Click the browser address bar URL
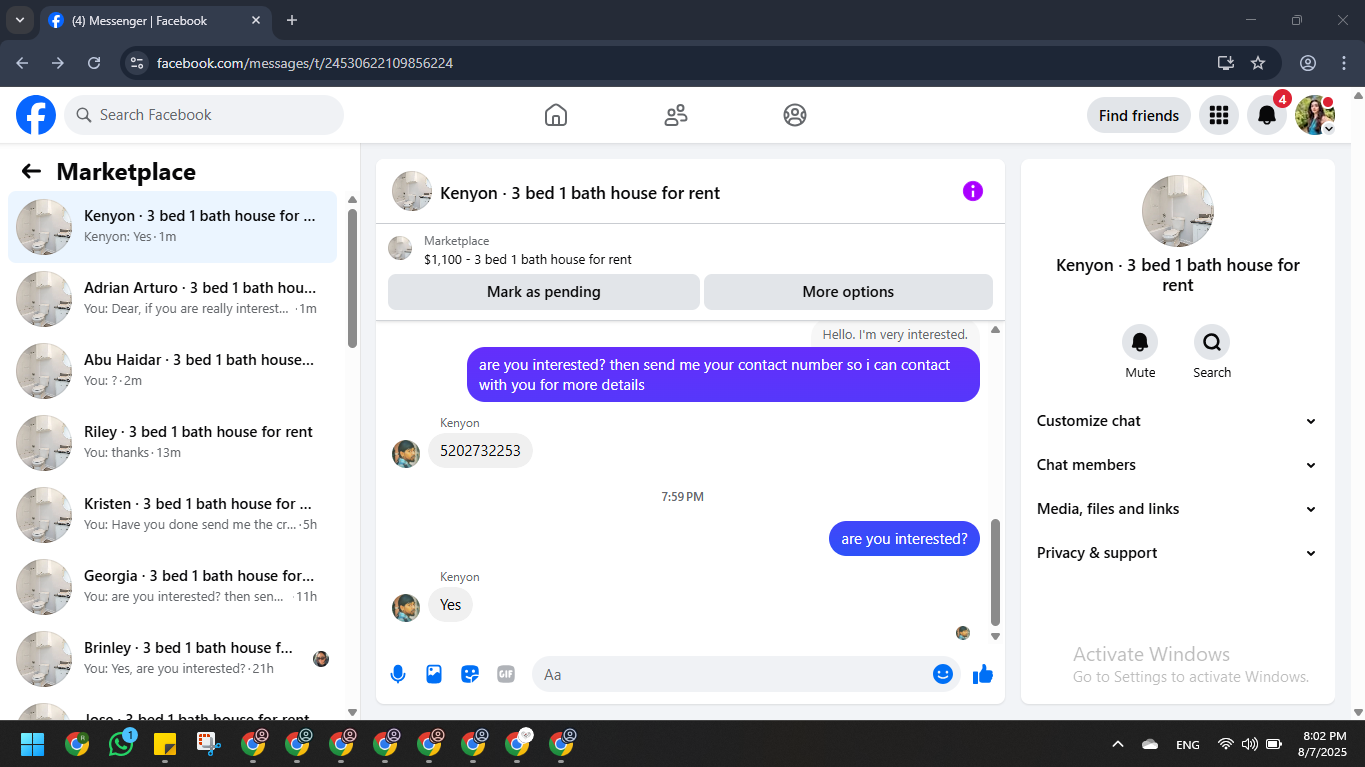Image resolution: width=1365 pixels, height=767 pixels. (305, 63)
